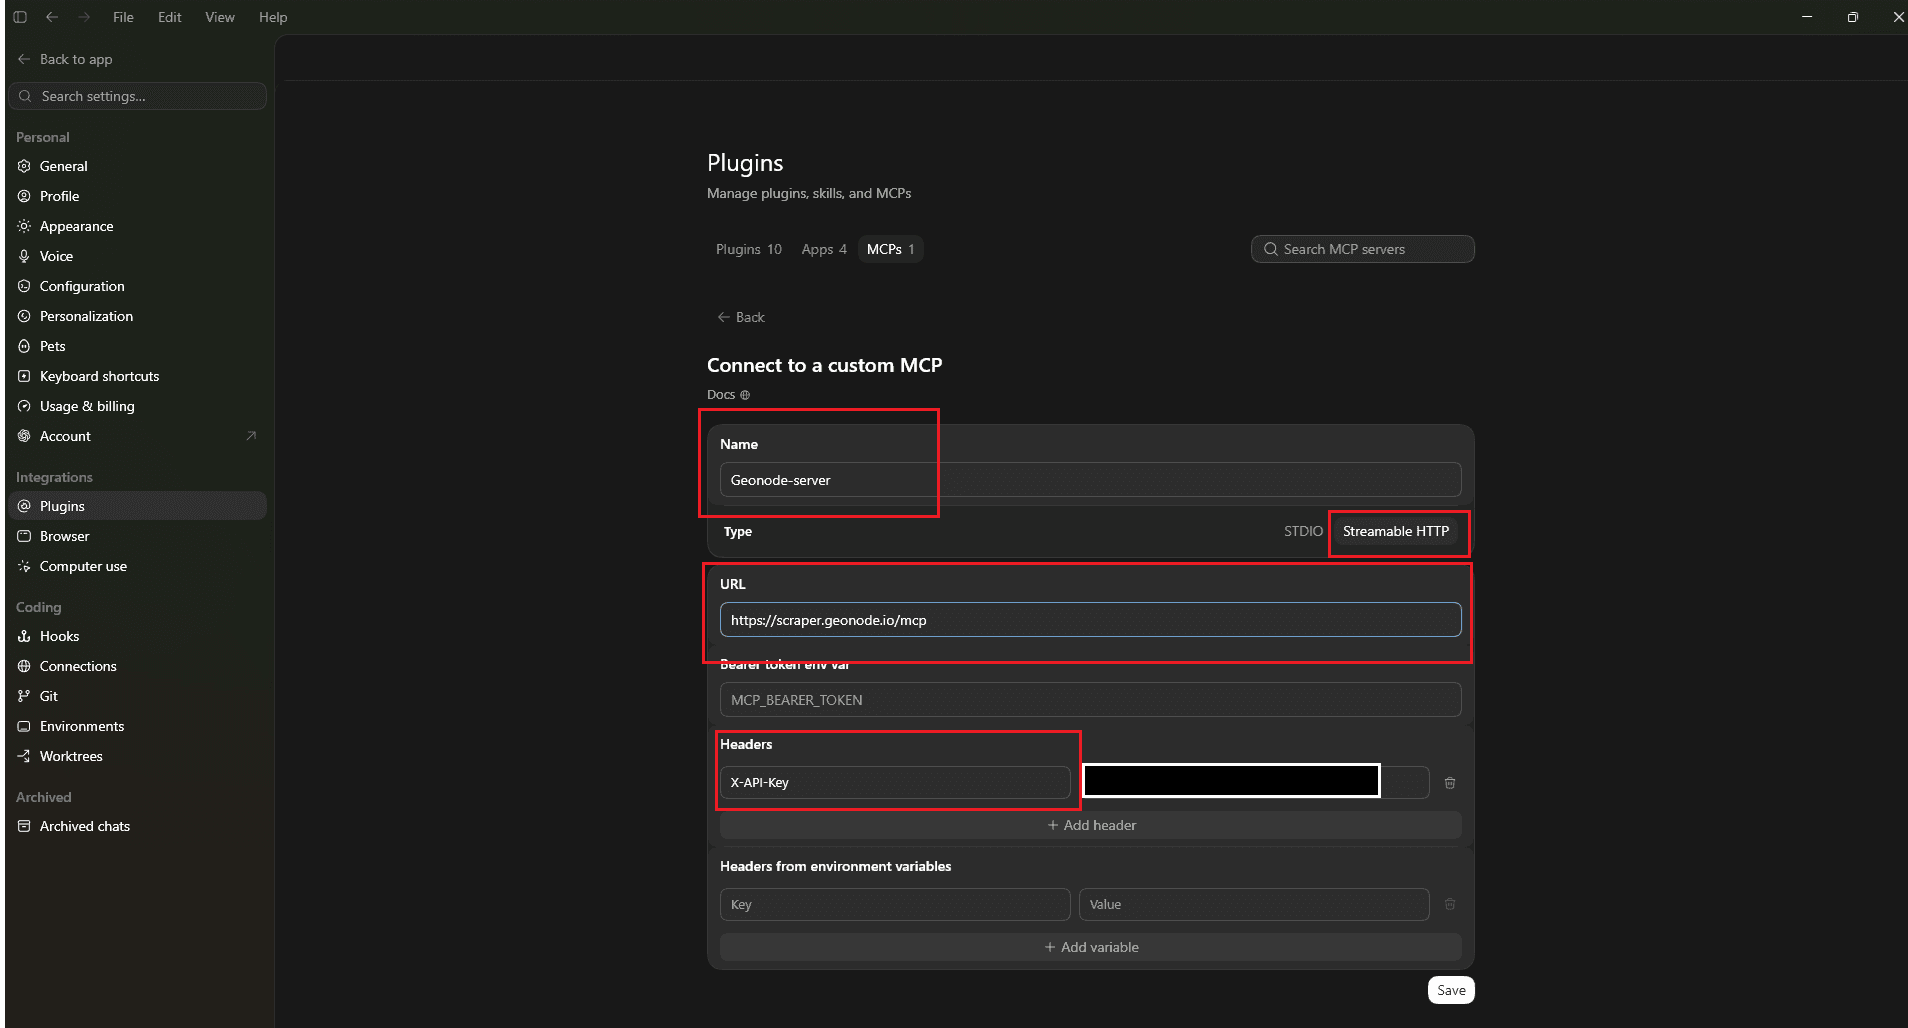This screenshot has height=1028, width=1908.
Task: Switch to the Plugins 10 tab
Action: (x=749, y=249)
